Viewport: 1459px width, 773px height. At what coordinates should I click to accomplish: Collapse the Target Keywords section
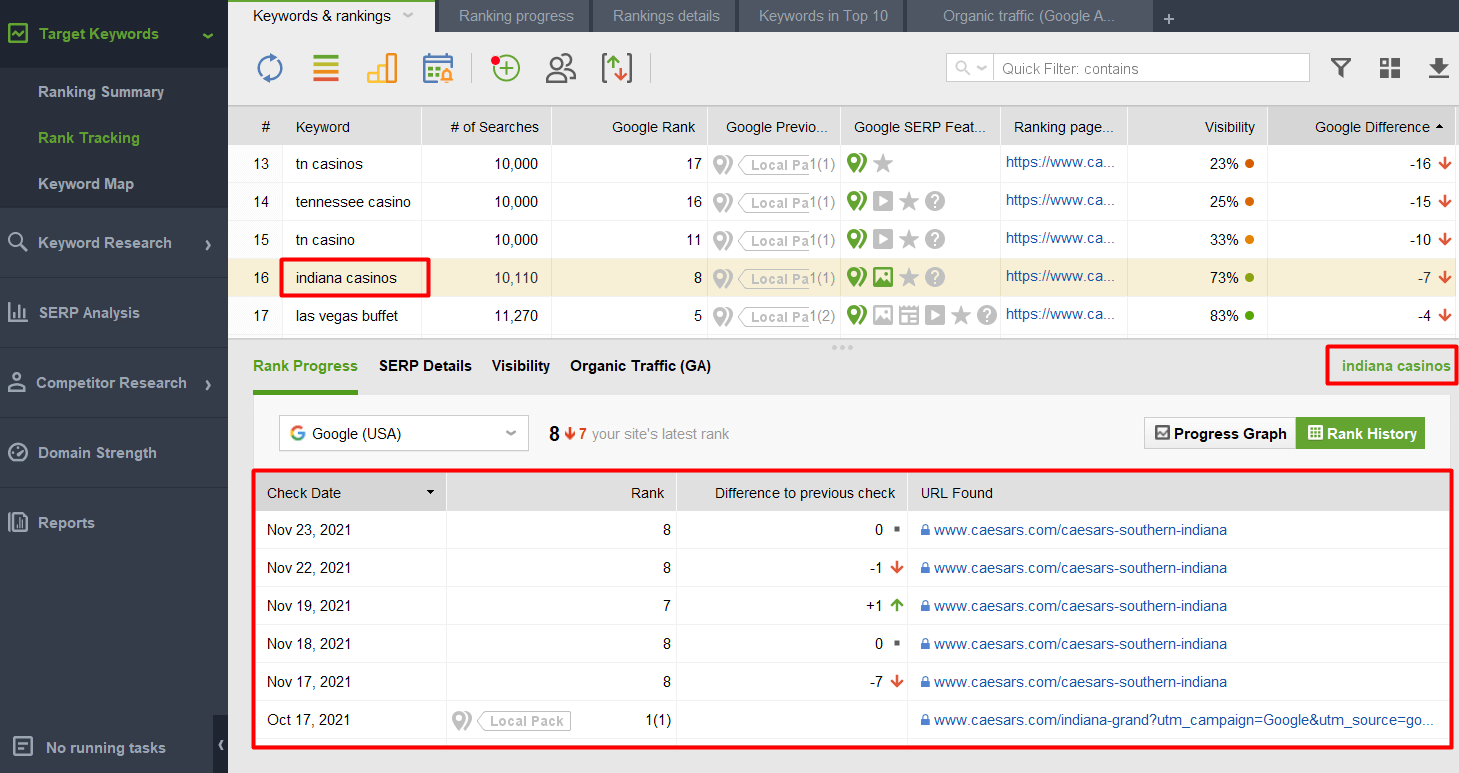(x=207, y=35)
